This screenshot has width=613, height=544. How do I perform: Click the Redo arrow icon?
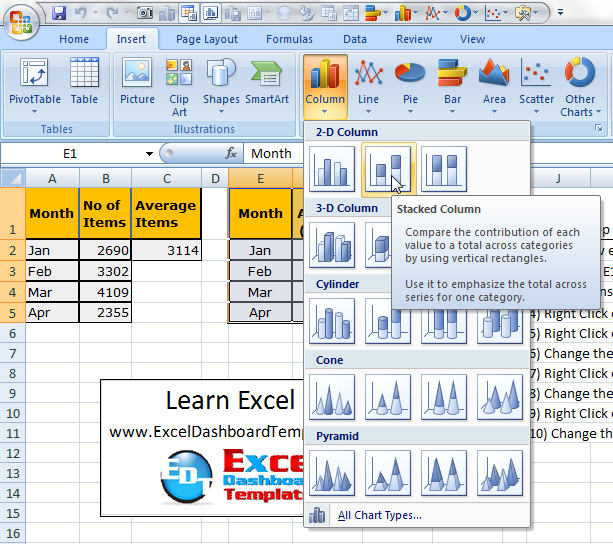[x=113, y=13]
